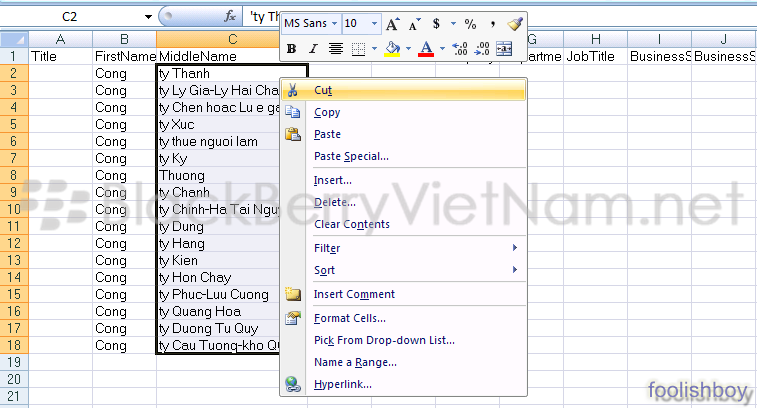Toggle bold in the mini toolbar
Viewport: 757px width, 408px height.
tap(292, 48)
